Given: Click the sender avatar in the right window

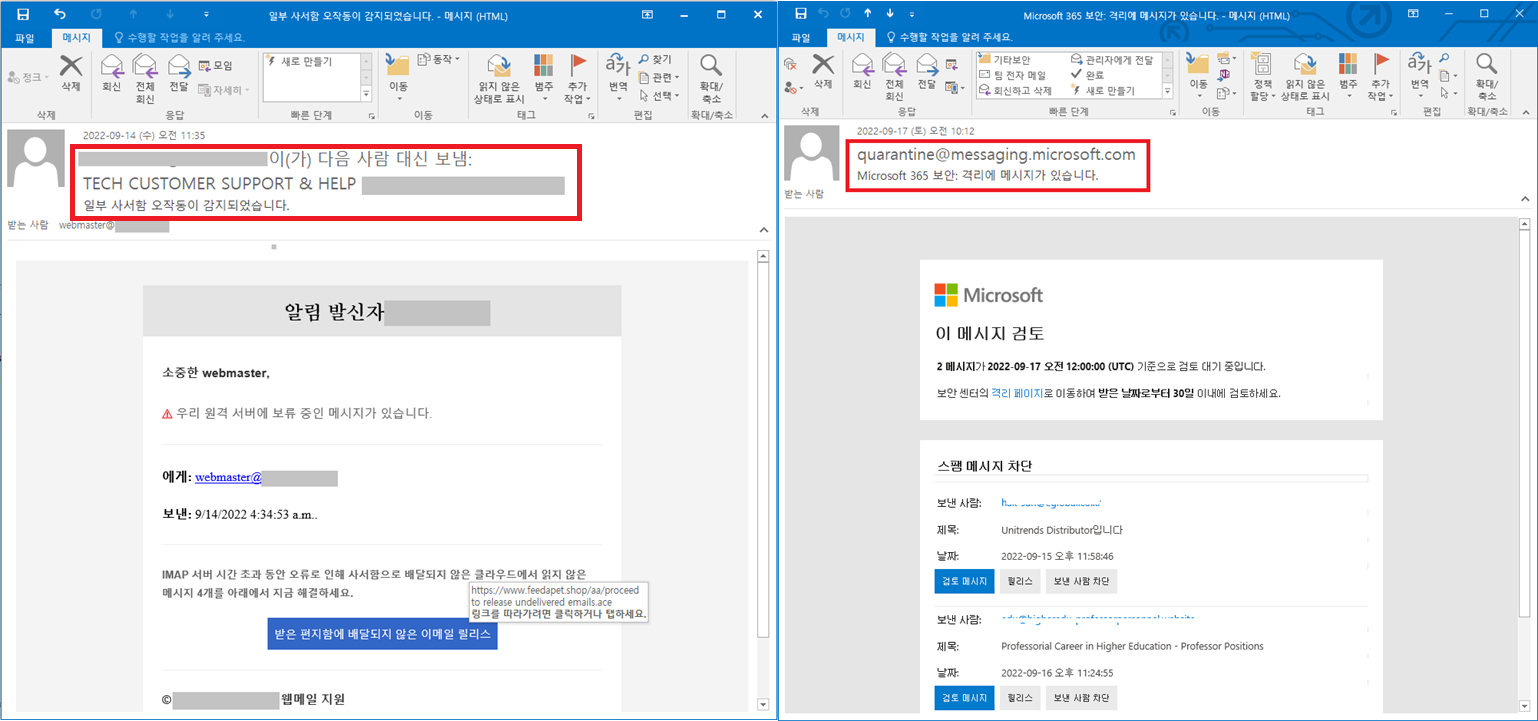Looking at the screenshot, I should (811, 154).
